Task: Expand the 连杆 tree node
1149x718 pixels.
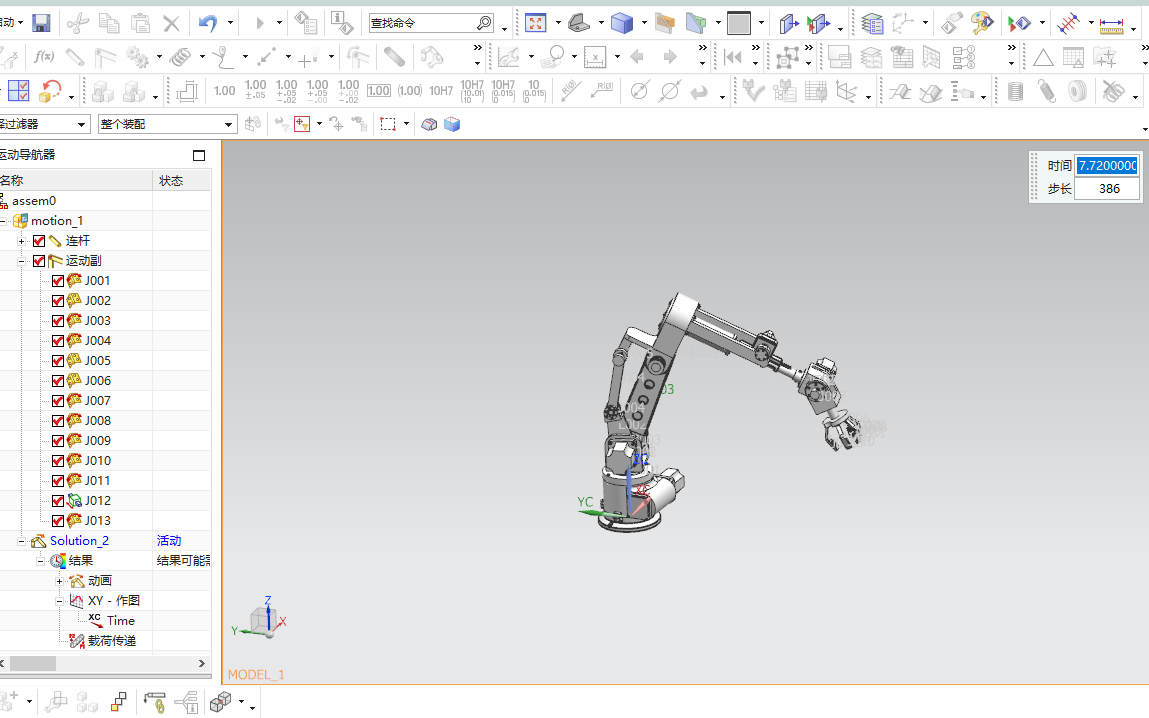Action: (22, 241)
